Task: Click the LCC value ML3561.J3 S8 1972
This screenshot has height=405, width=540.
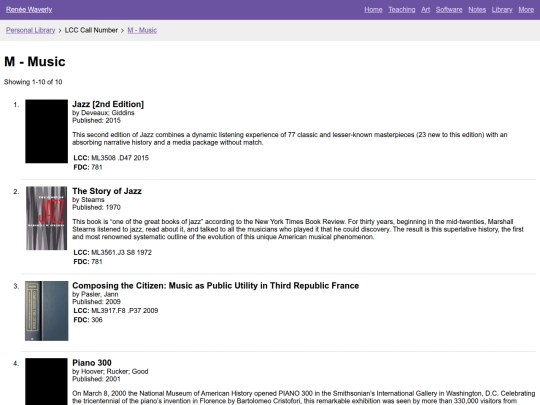Action: 121,252
